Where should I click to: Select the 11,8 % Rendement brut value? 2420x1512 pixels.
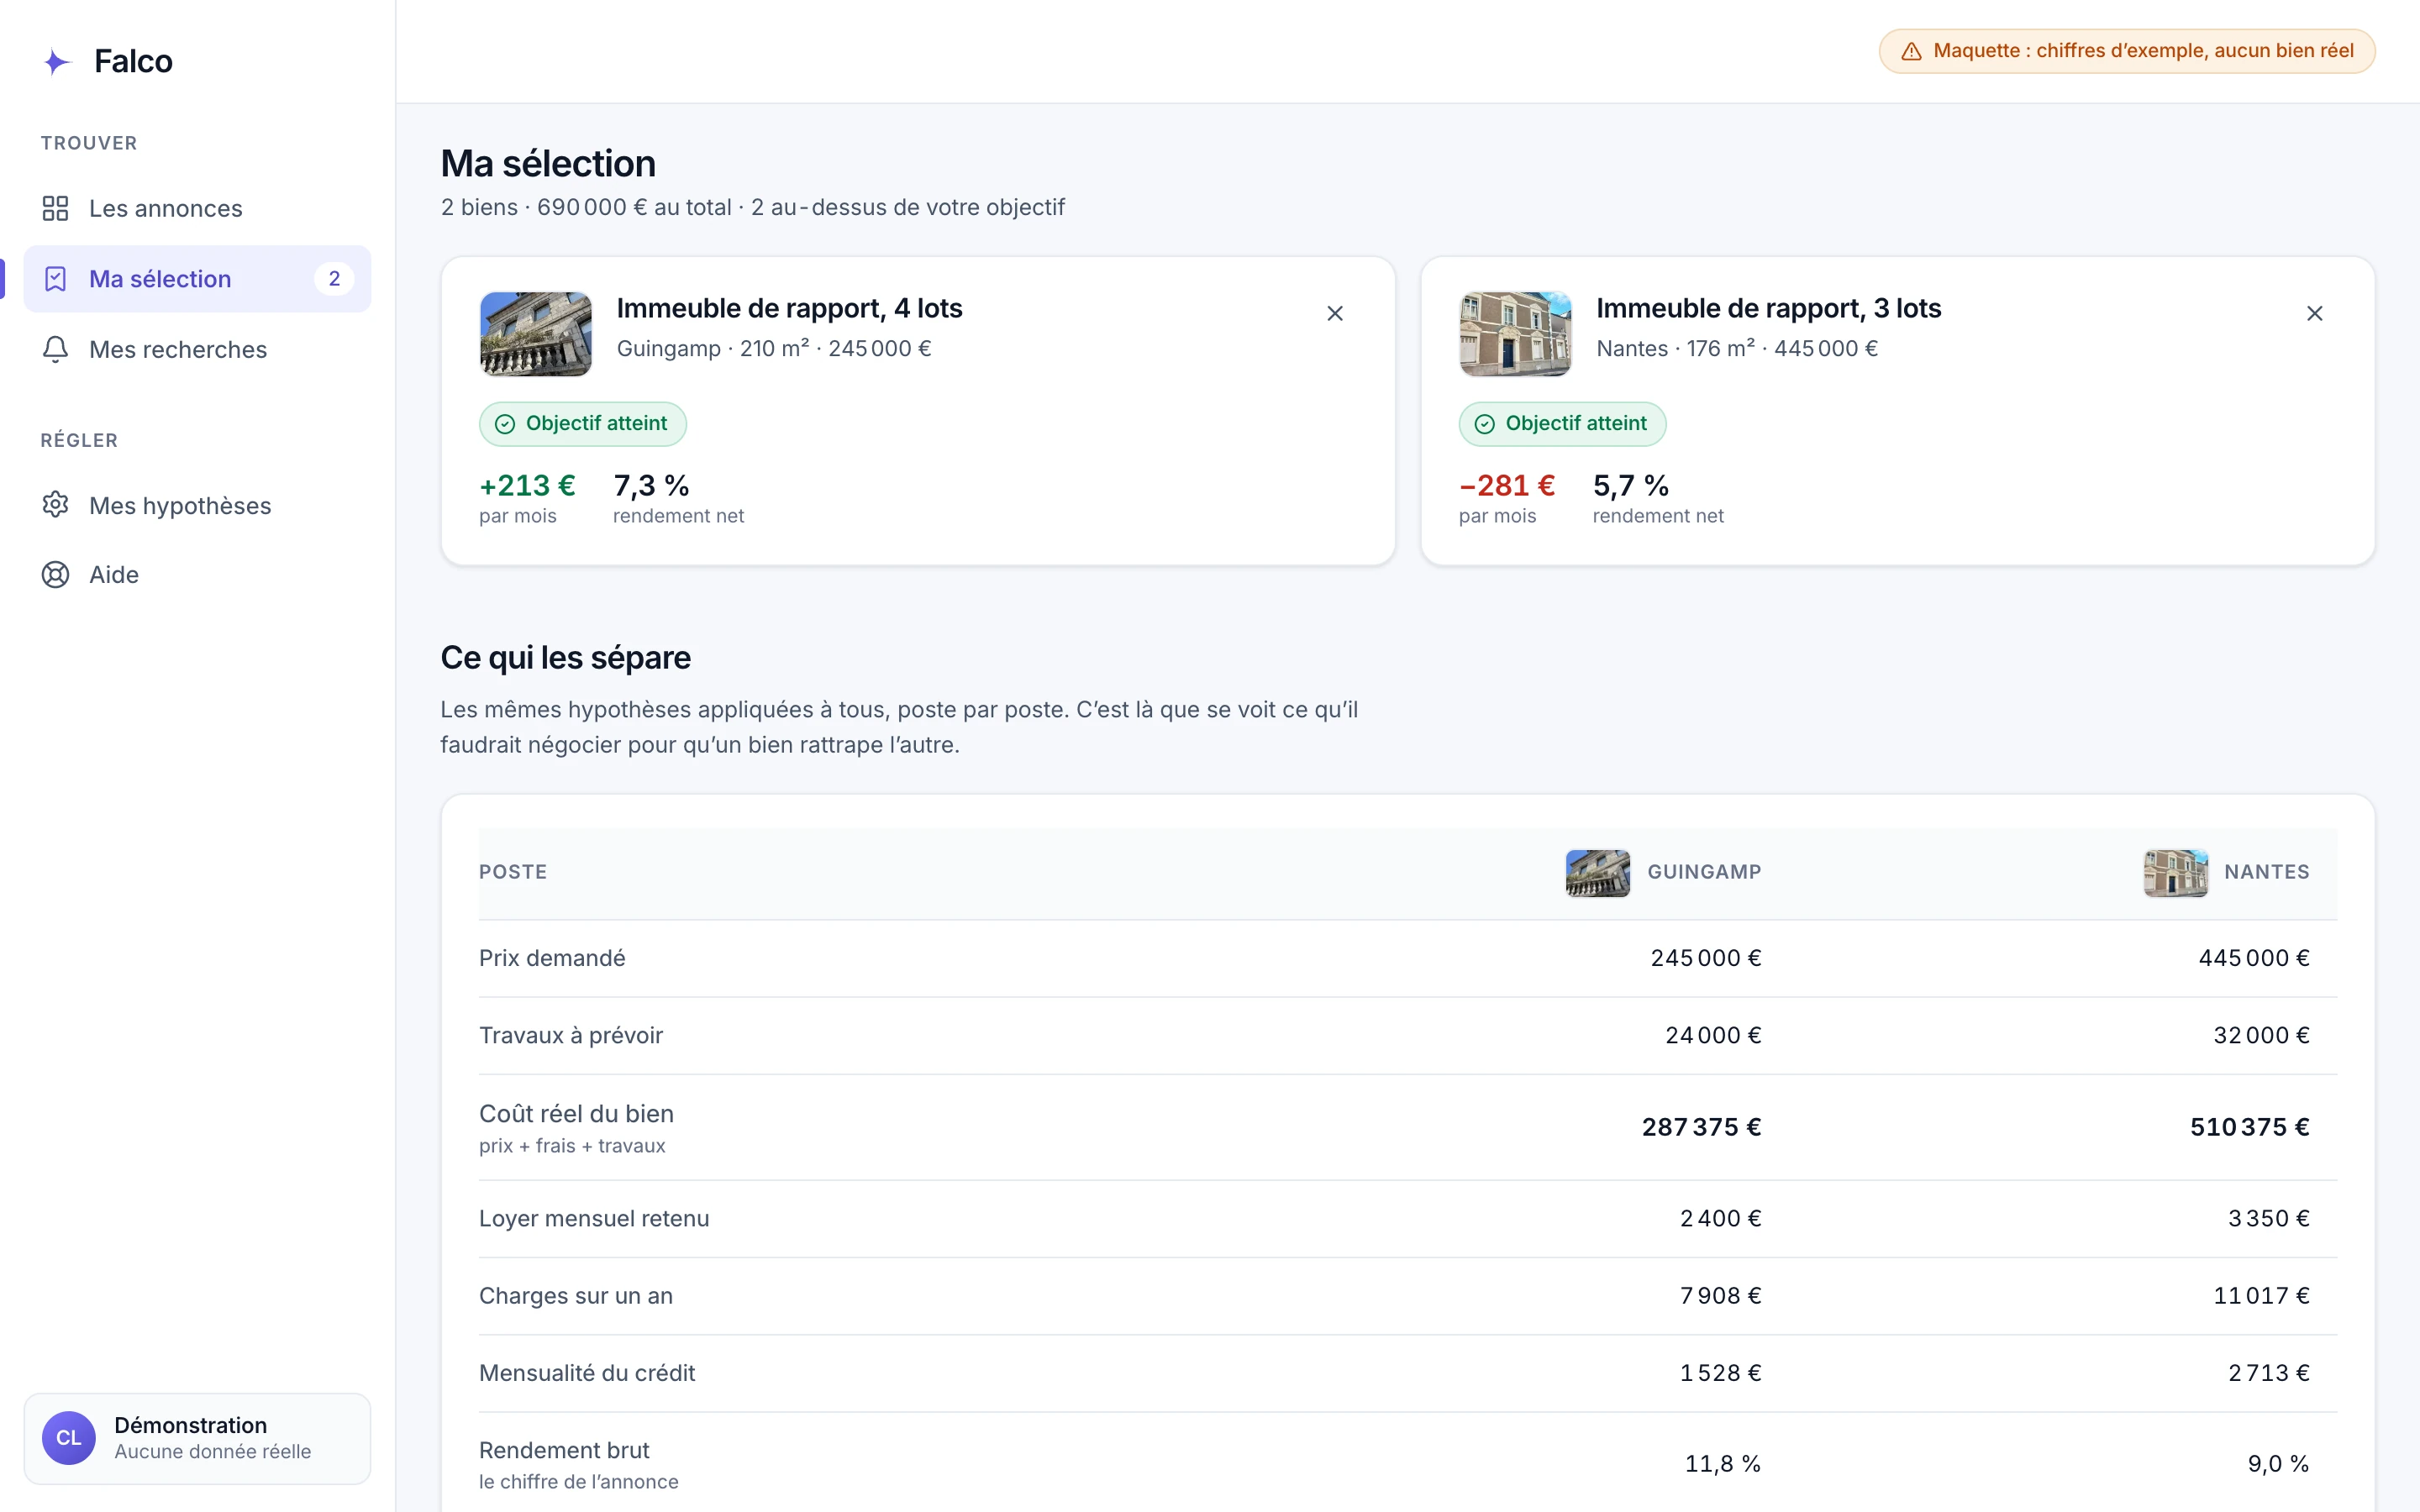(1723, 1463)
